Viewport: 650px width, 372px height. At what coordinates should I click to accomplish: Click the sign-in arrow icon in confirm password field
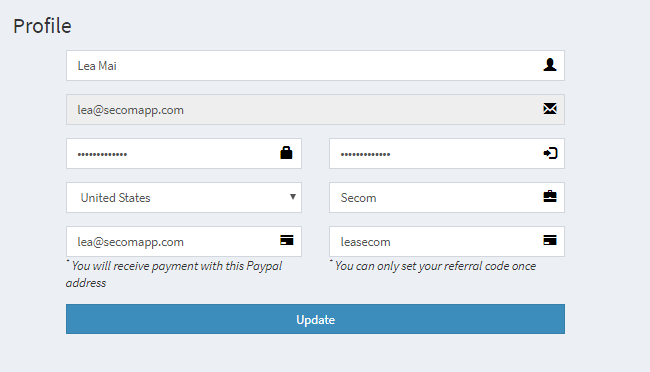point(550,153)
